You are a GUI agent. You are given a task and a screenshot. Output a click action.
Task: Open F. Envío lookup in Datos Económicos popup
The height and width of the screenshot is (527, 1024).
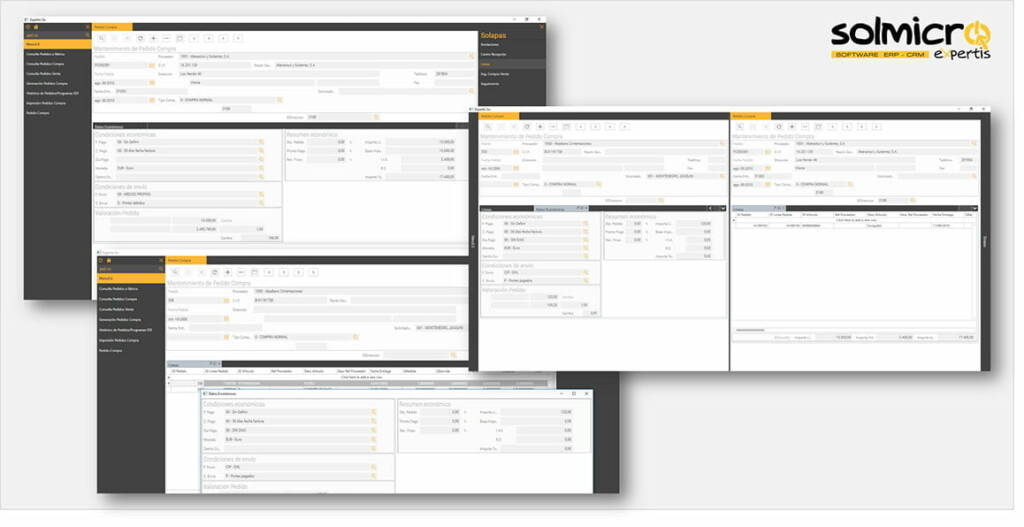coord(374,468)
